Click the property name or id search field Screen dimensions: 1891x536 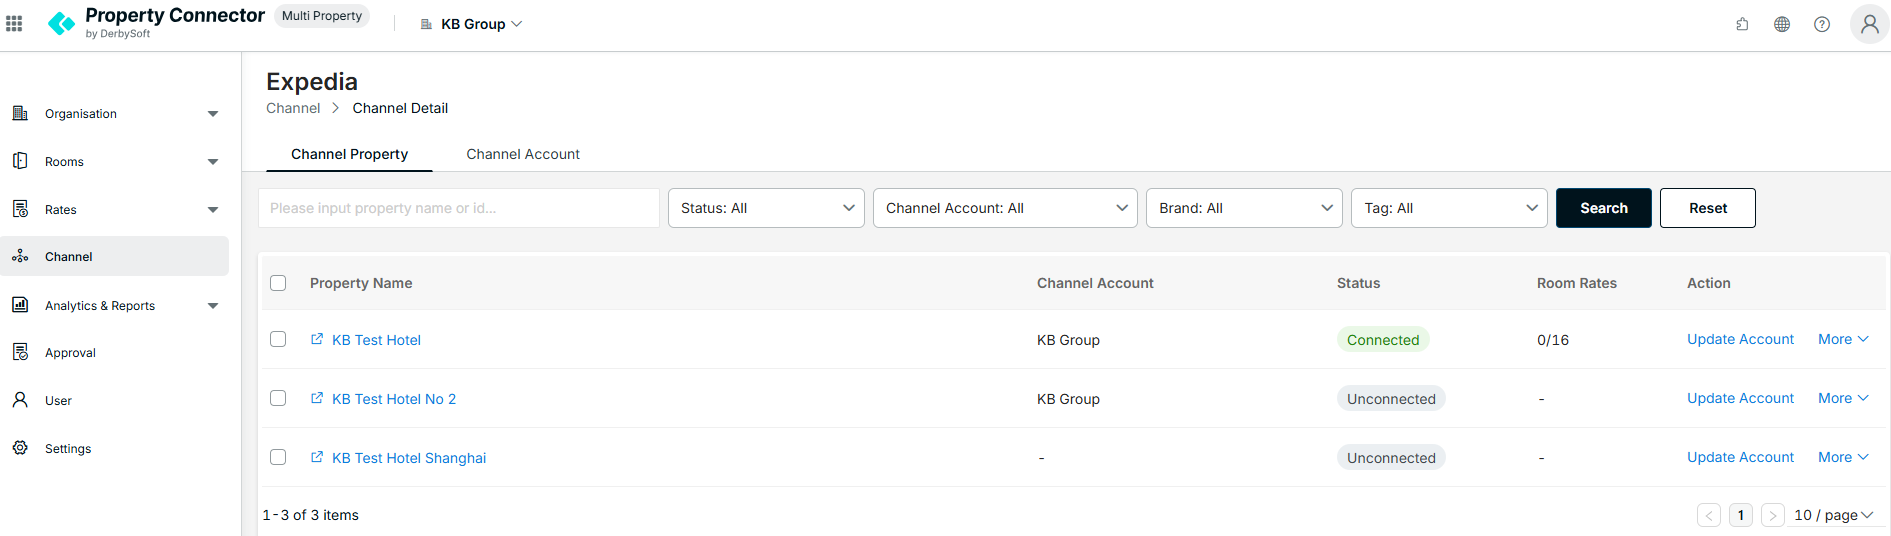pos(459,208)
